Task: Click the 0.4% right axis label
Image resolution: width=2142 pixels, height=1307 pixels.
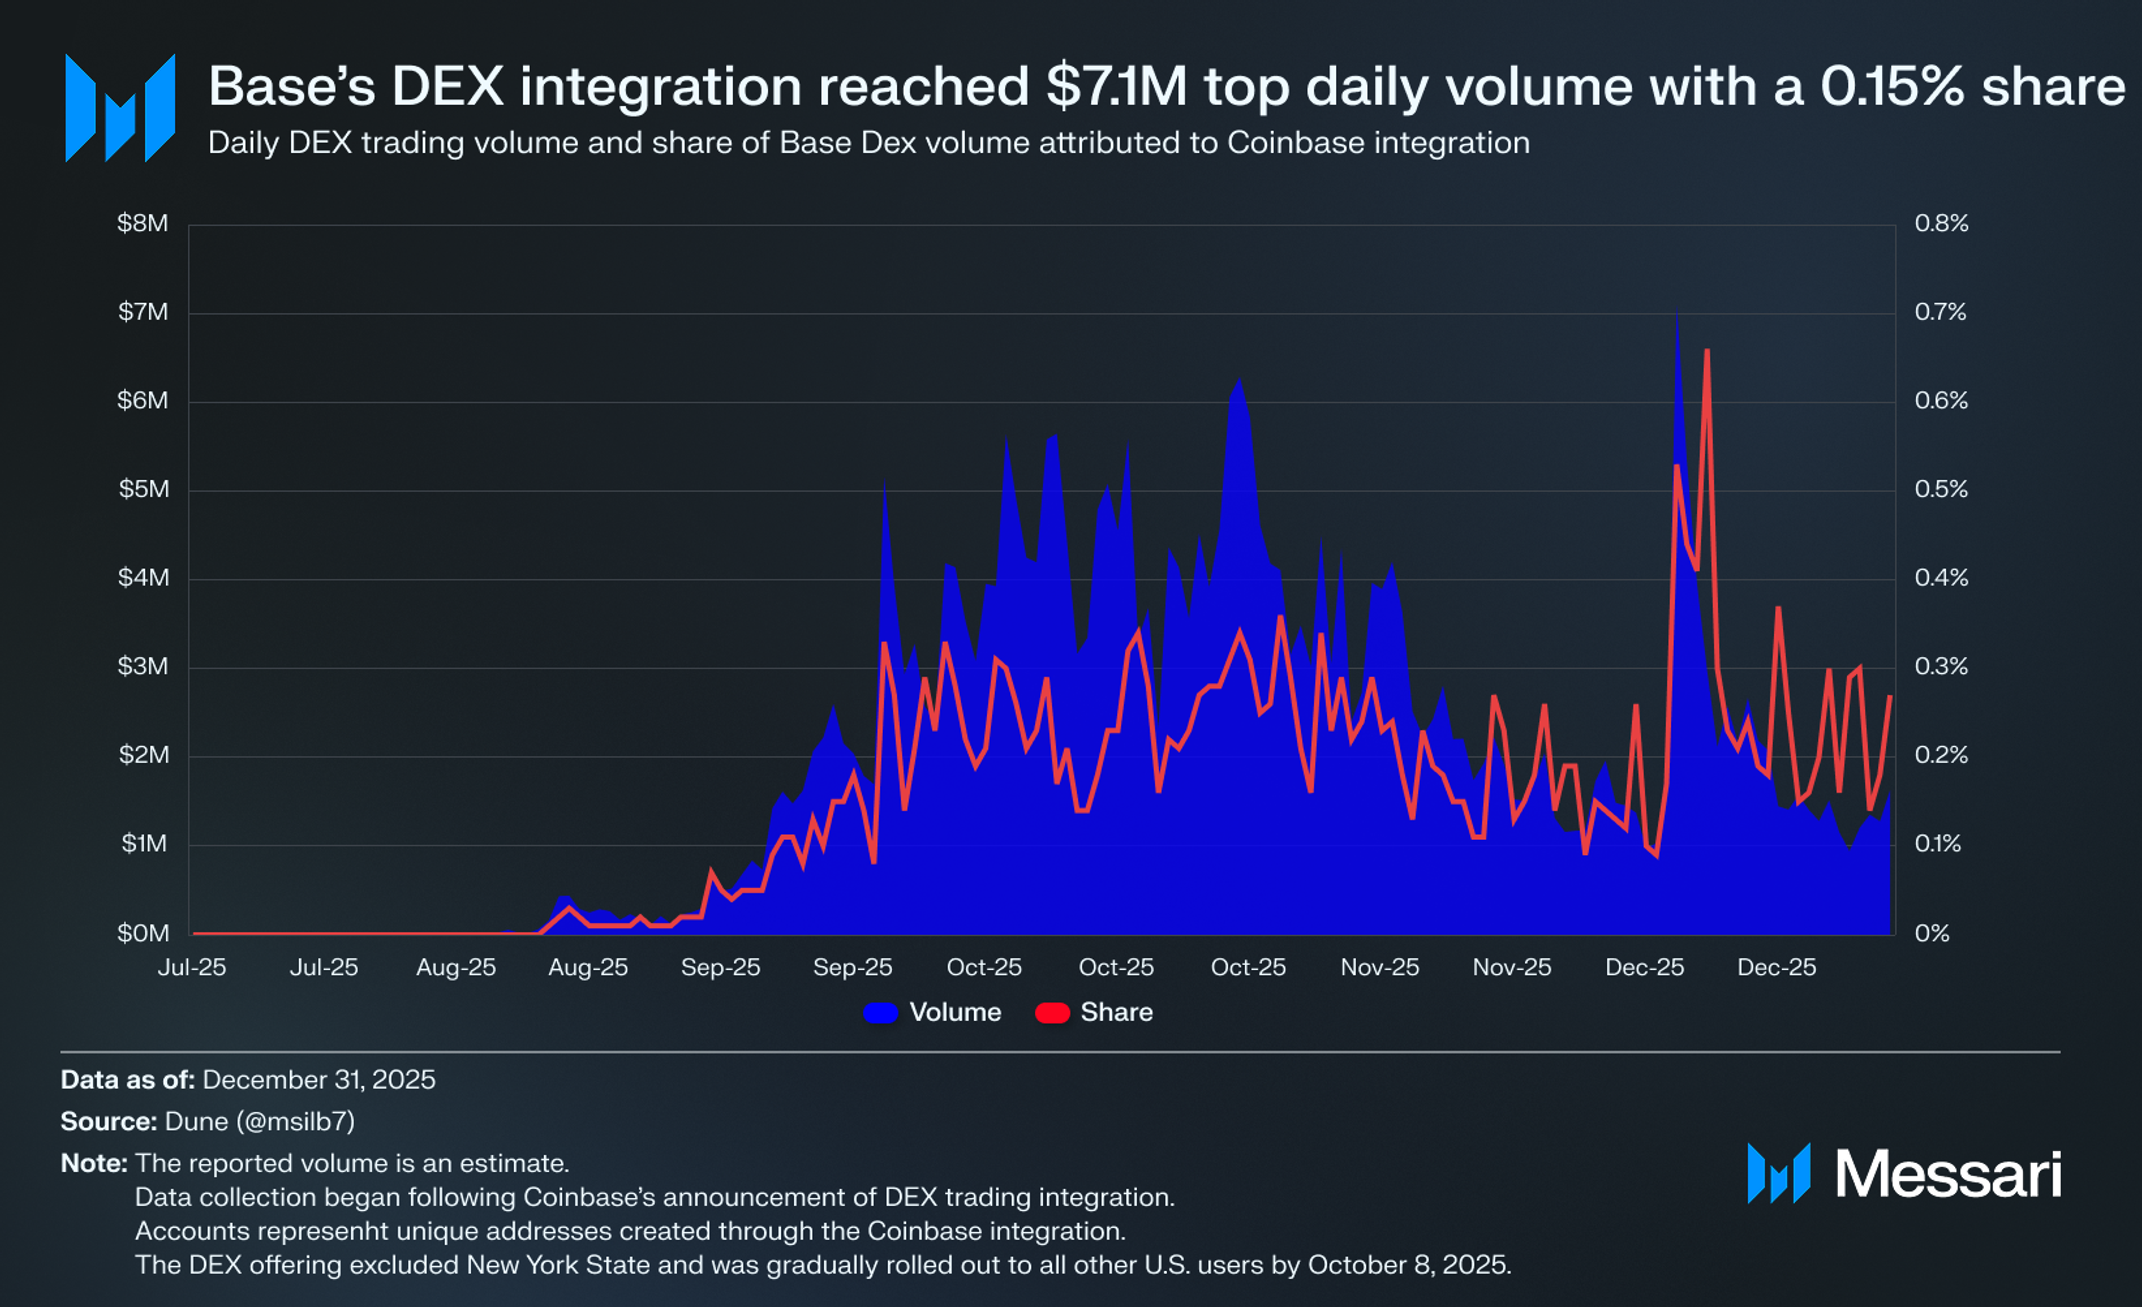Action: pyautogui.click(x=1940, y=578)
